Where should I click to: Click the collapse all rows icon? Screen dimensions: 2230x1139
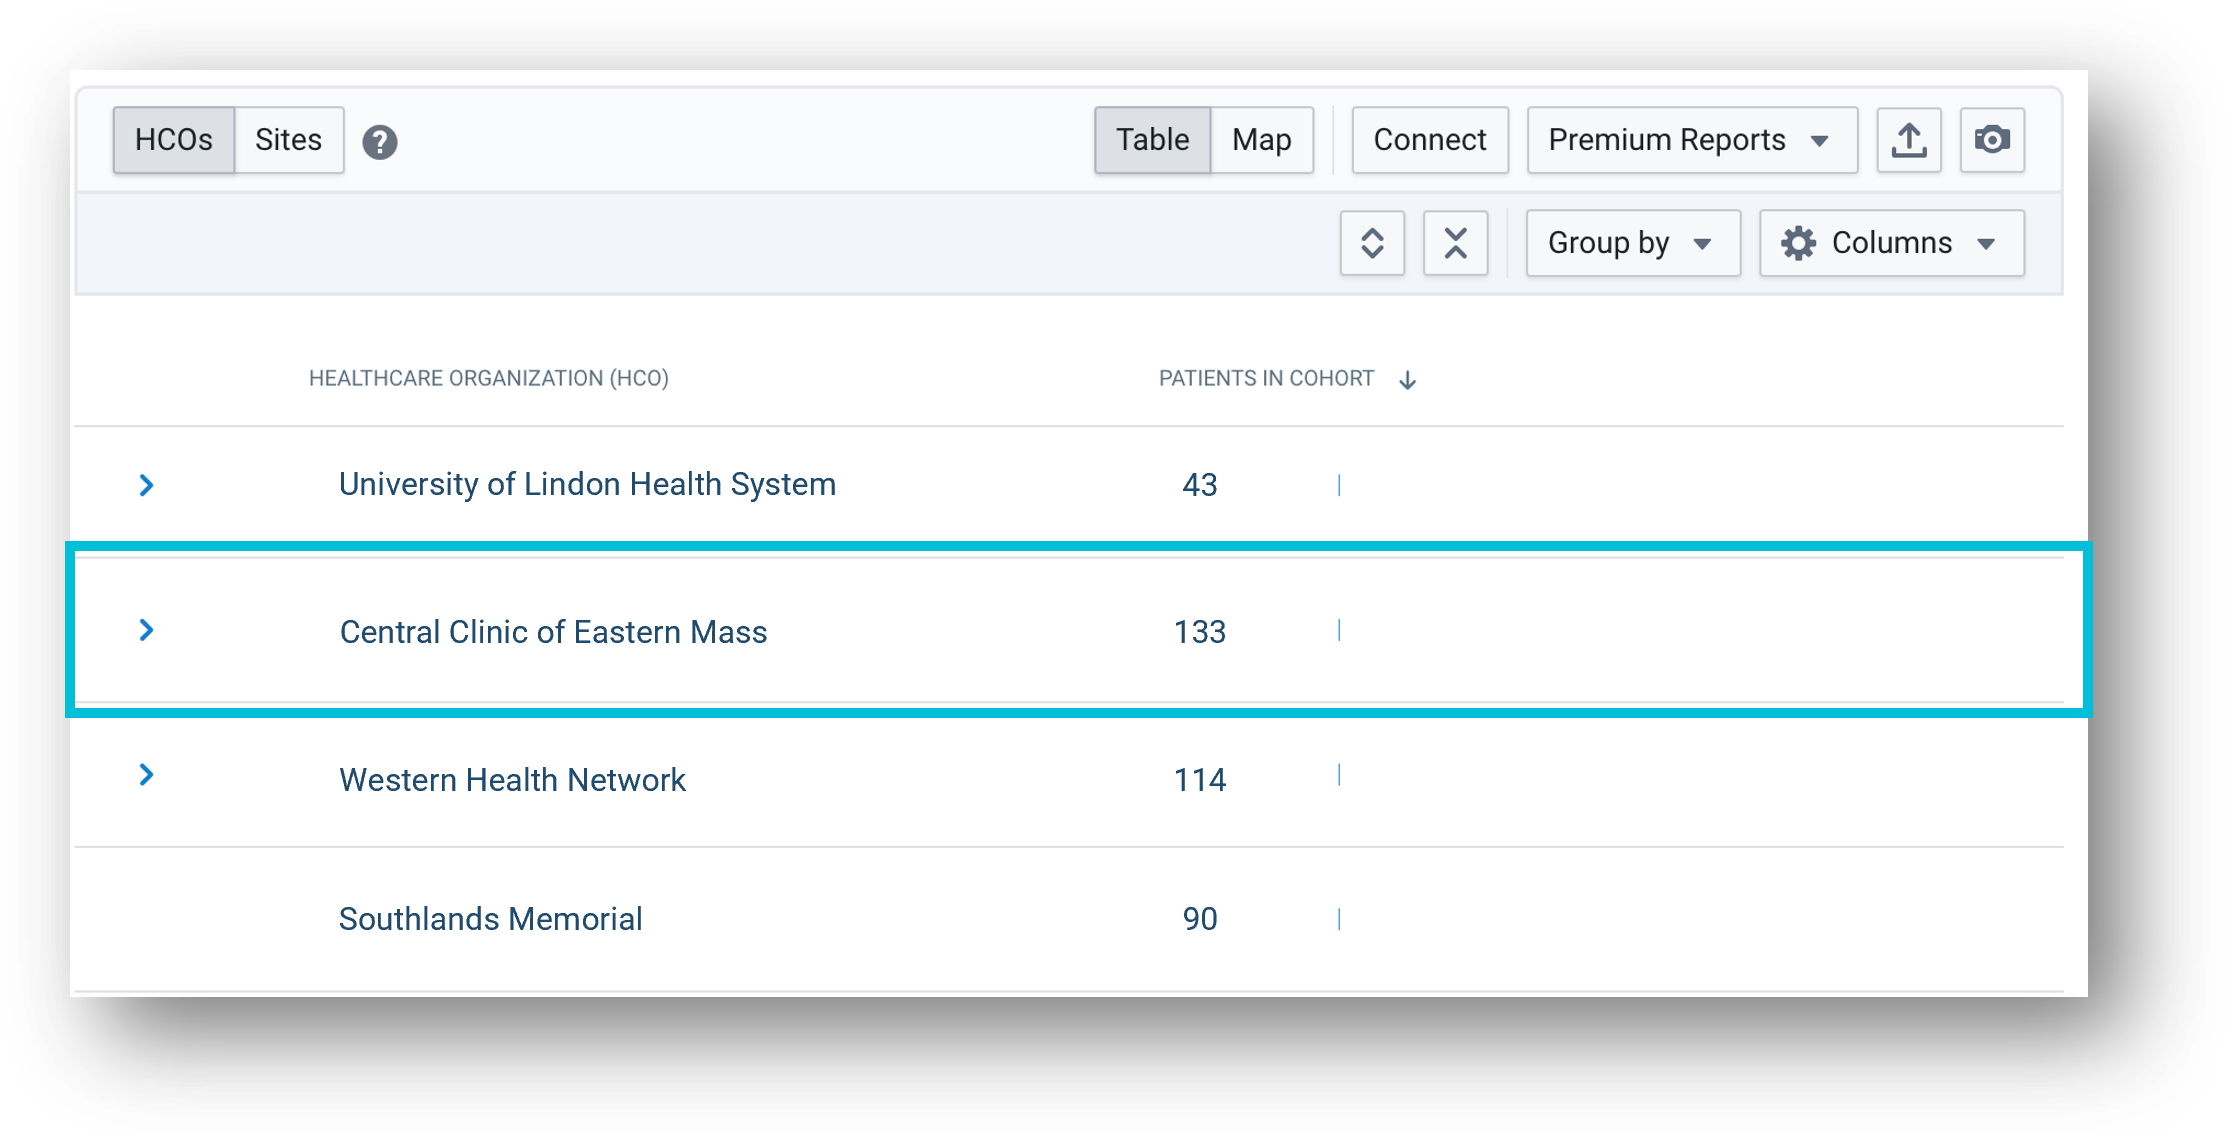coord(1456,243)
